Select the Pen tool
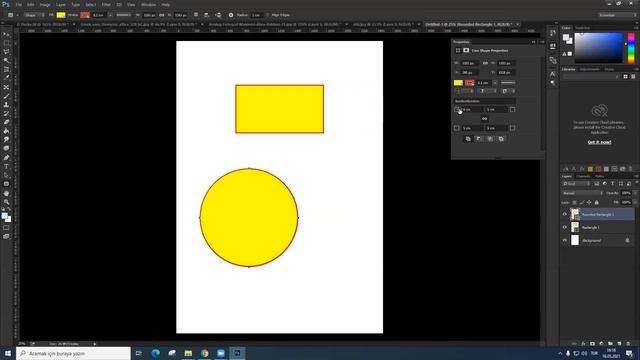 [x=6, y=158]
